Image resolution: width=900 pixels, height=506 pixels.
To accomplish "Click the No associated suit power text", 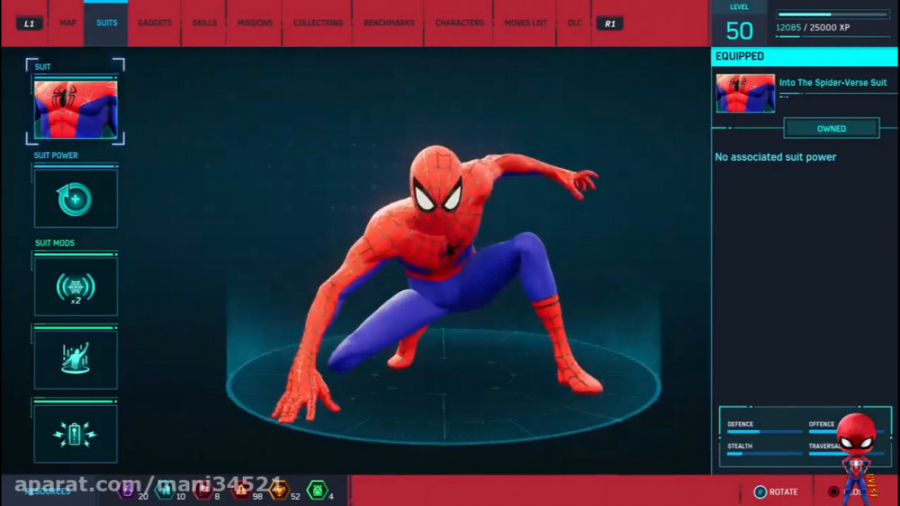I will [775, 157].
